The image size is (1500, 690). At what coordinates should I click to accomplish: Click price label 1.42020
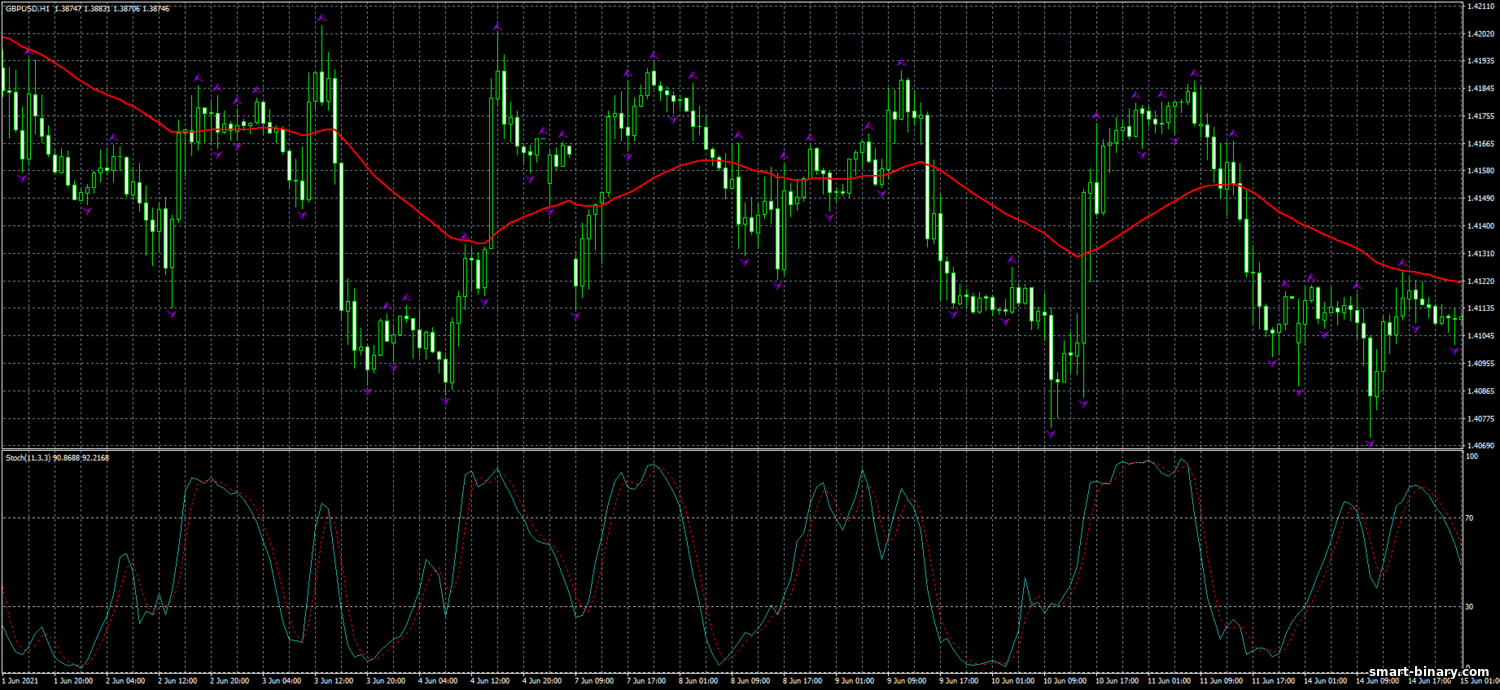(x=1480, y=34)
